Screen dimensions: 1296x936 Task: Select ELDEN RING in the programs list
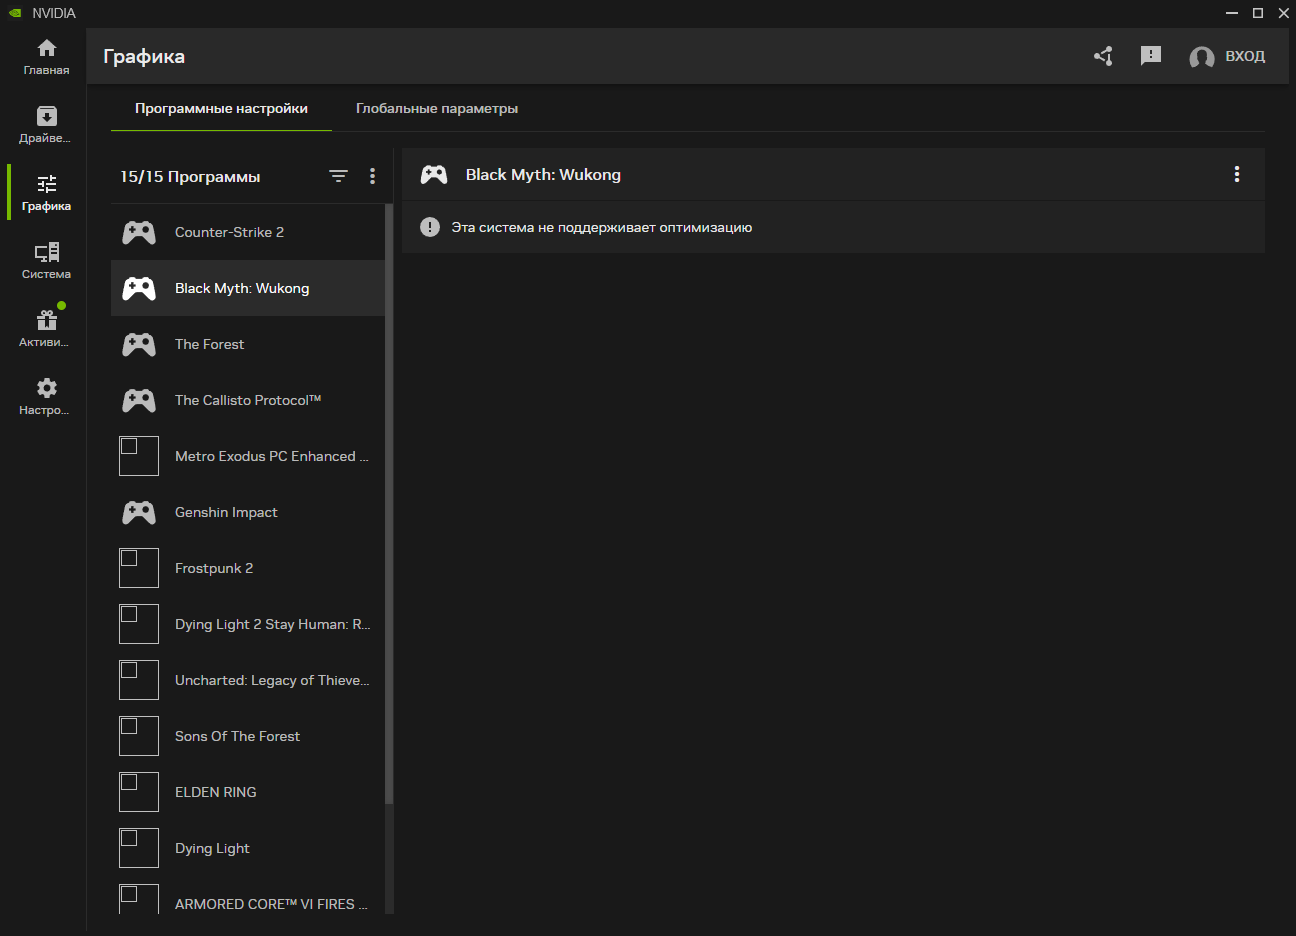point(216,792)
